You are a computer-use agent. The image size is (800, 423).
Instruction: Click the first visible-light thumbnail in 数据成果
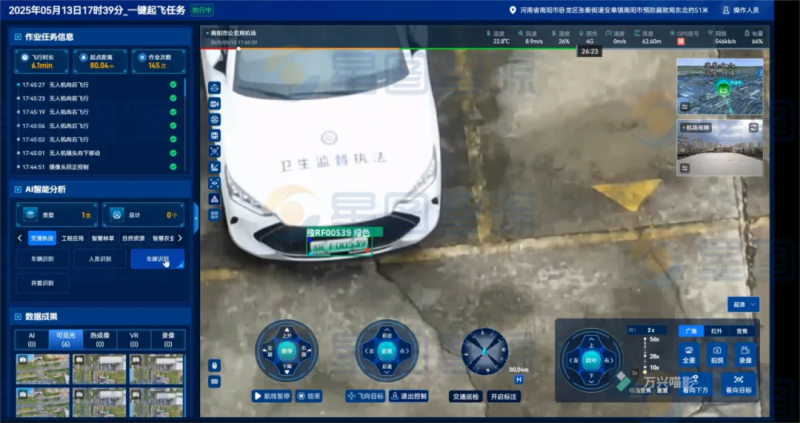[43, 367]
